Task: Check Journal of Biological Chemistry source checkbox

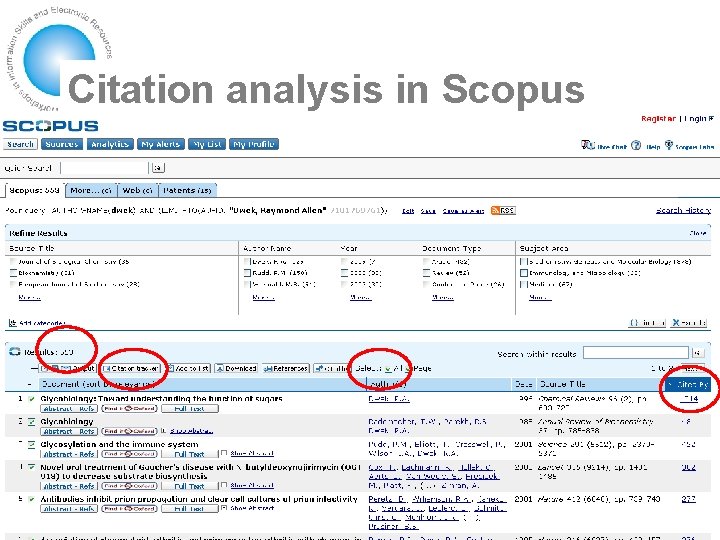Action: pyautogui.click(x=13, y=262)
